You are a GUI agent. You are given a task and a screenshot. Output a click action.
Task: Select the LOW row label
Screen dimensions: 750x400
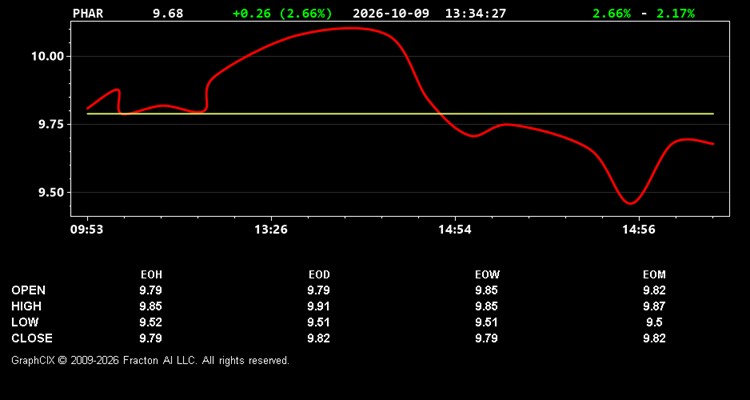pos(25,322)
